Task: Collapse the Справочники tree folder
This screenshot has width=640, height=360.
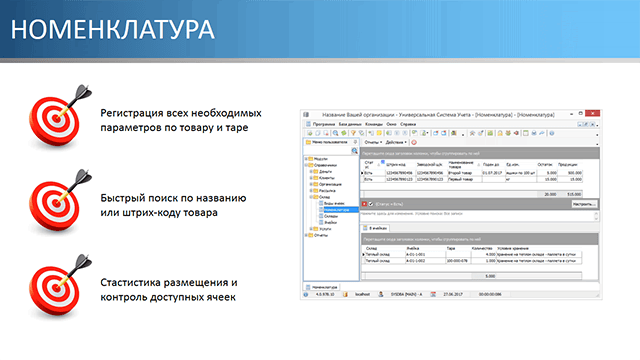Action: (x=306, y=165)
